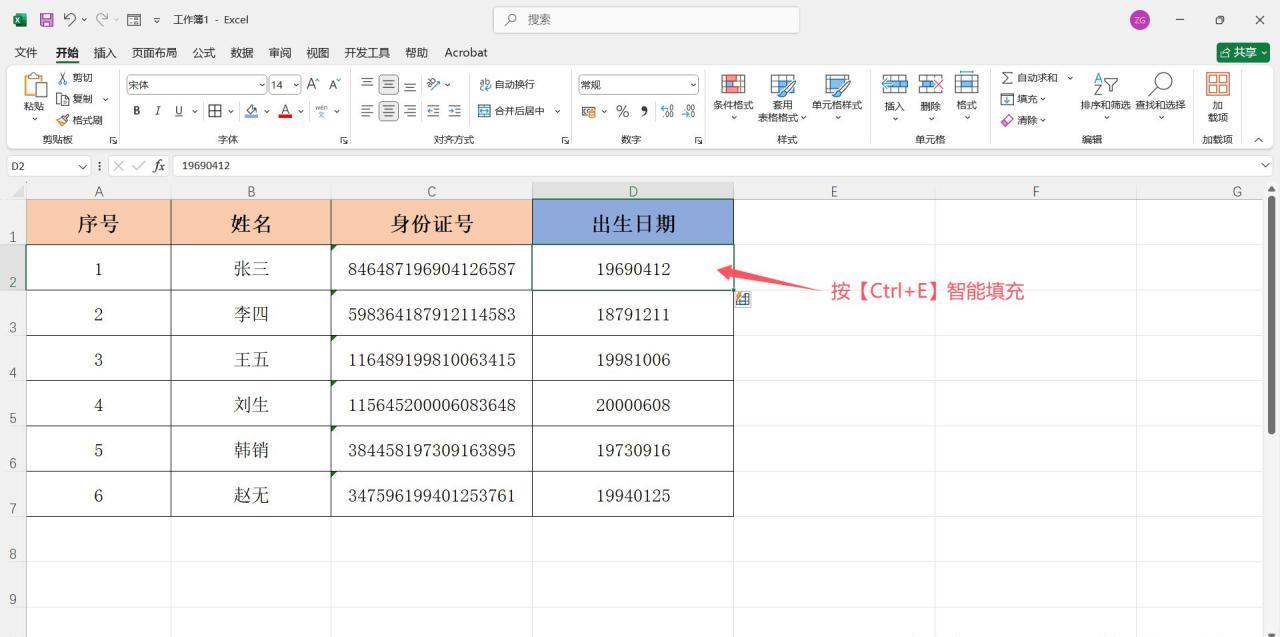
Task: Open Sort & Filter (排序和筛选)
Action: 1105,96
